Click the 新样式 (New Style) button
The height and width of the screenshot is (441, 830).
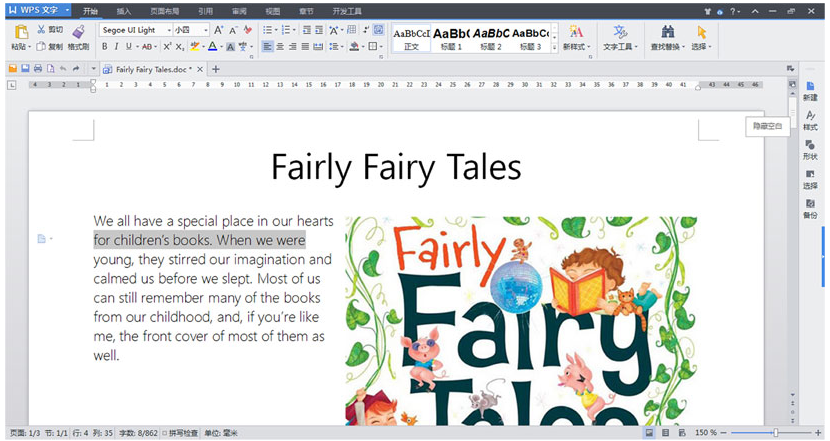pos(576,37)
